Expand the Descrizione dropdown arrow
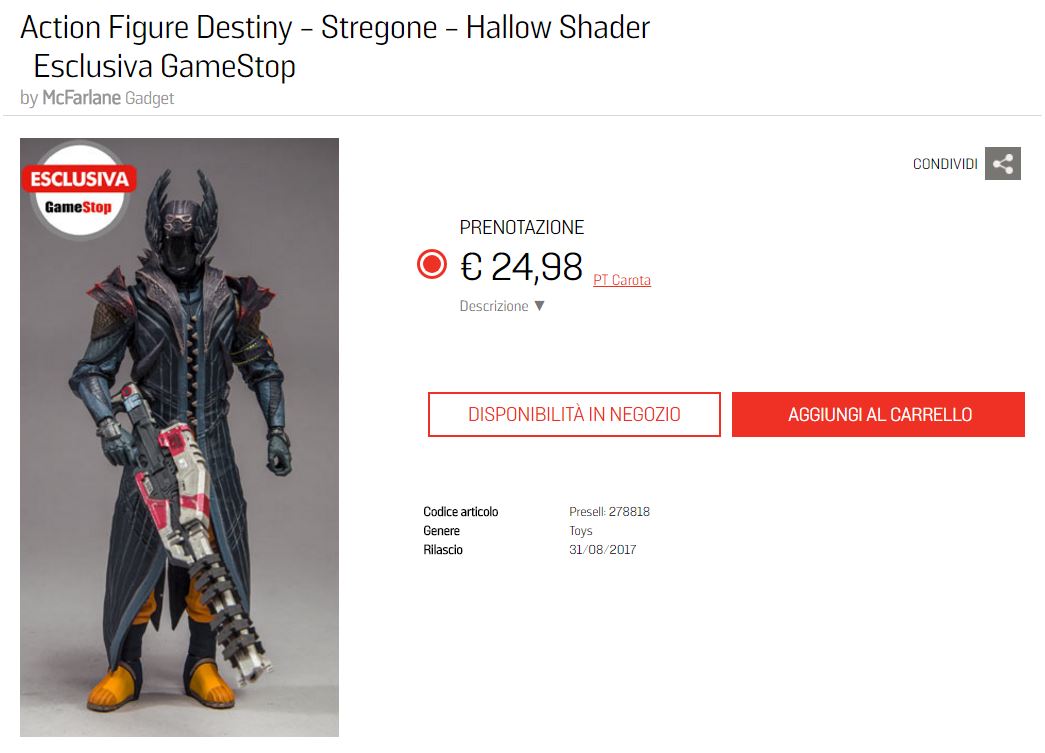The height and width of the screenshot is (753, 1045). pyautogui.click(x=539, y=306)
